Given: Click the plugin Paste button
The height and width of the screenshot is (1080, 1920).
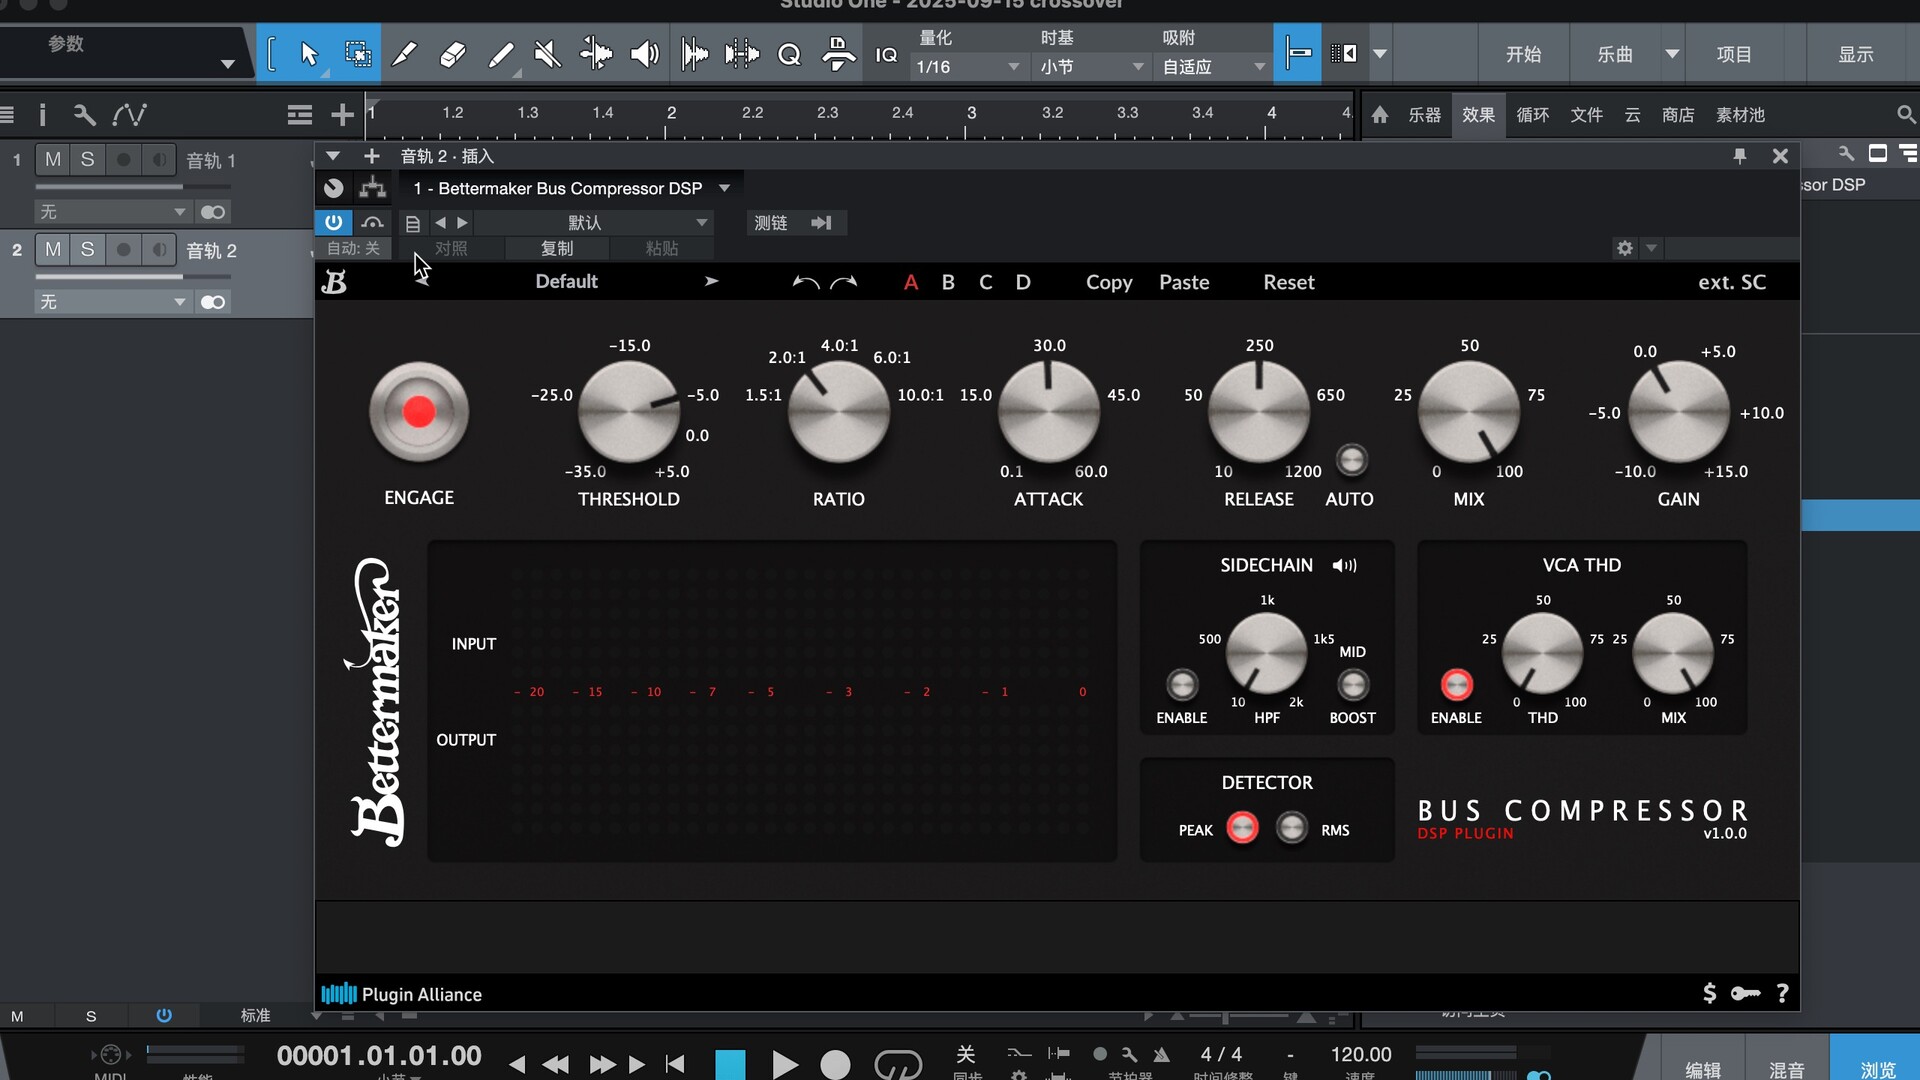Looking at the screenshot, I should pos(1184,282).
